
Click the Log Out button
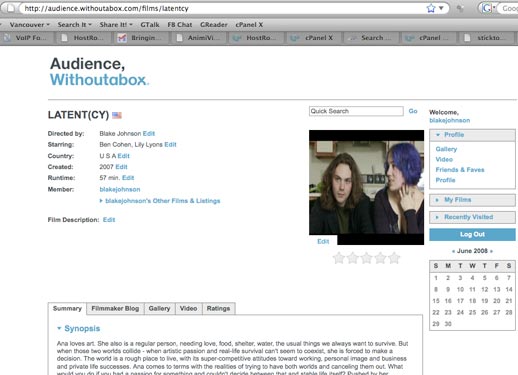pos(472,235)
